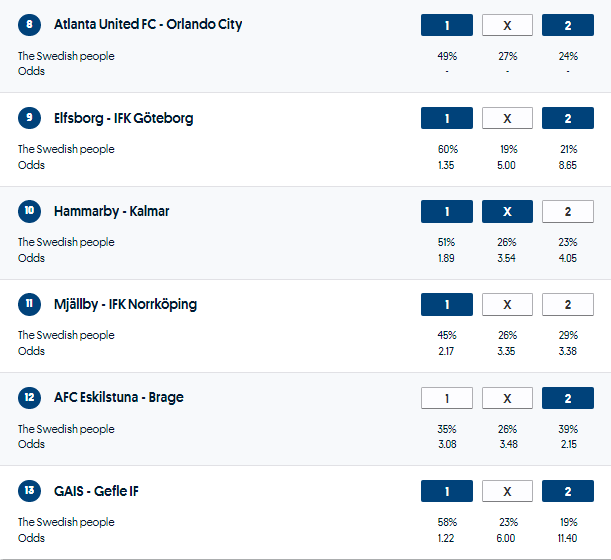
Task: Toggle 1 for Mjällby - IFK Norrköping
Action: coord(446,304)
